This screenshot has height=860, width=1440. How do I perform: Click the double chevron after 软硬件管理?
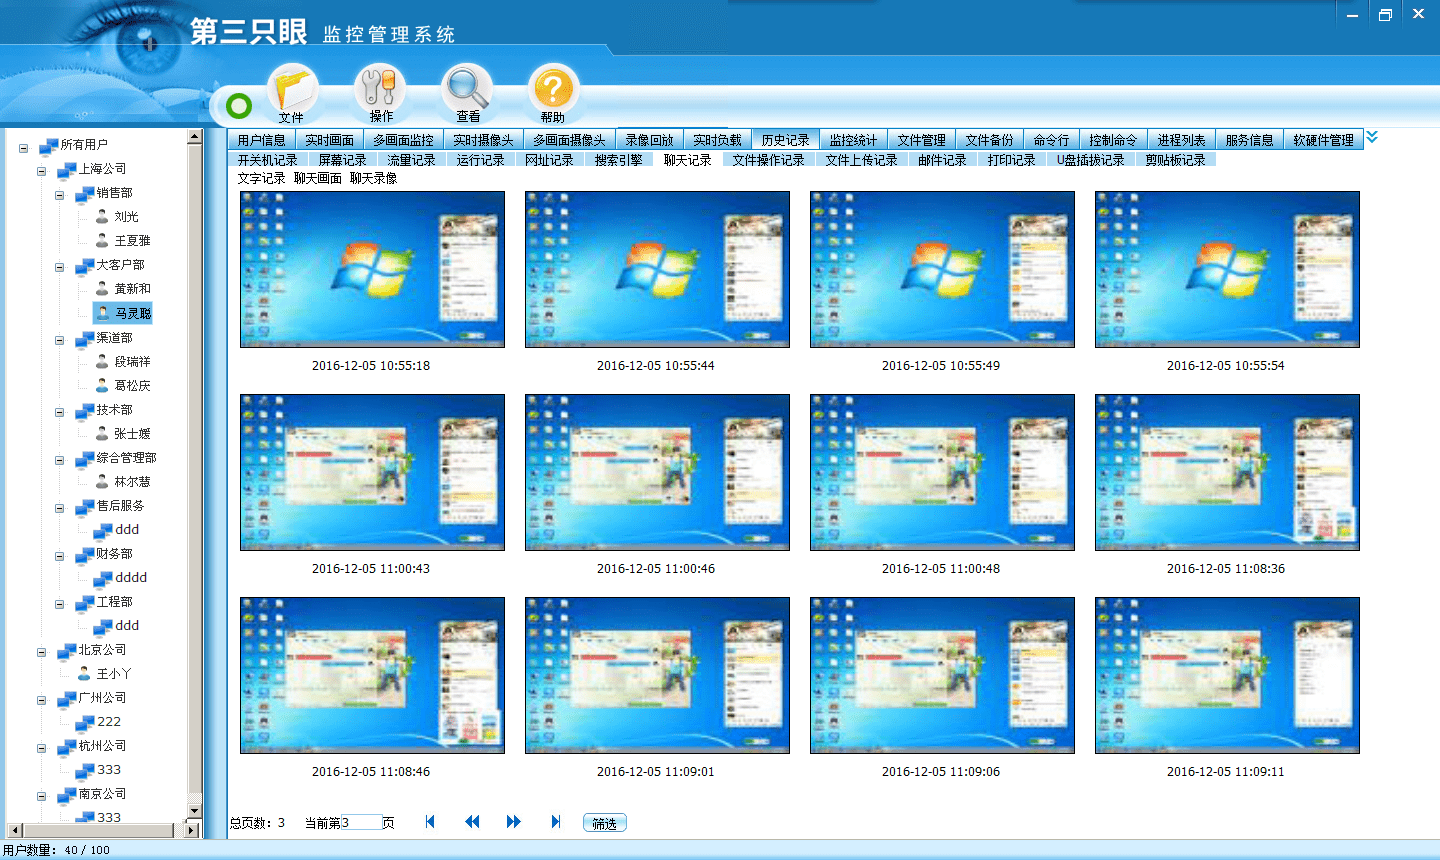click(1372, 137)
